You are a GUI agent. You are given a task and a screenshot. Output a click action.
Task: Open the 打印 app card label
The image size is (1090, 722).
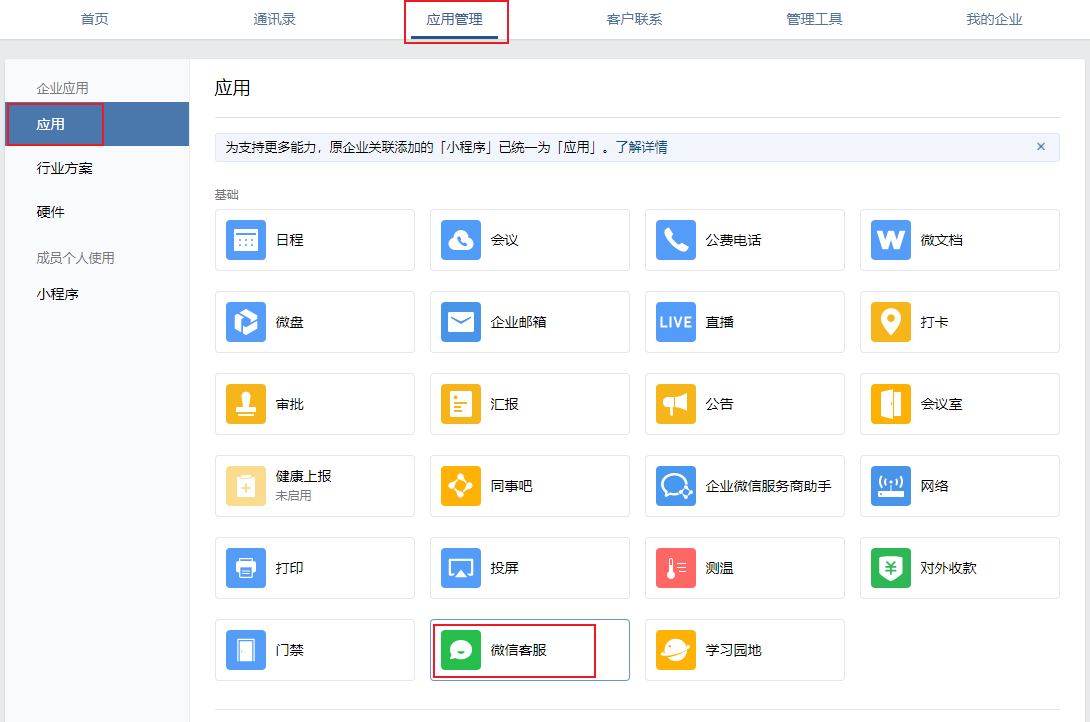[x=290, y=568]
